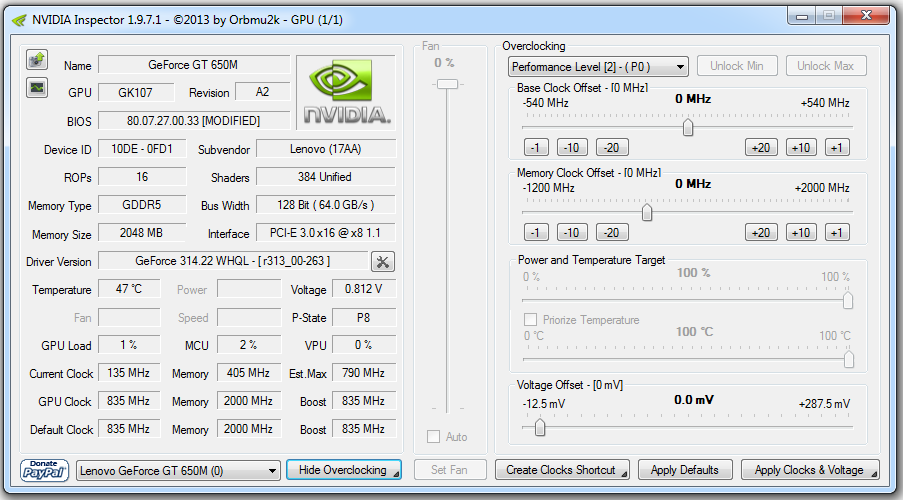Click Base Clock Offset -10 button

[x=572, y=148]
